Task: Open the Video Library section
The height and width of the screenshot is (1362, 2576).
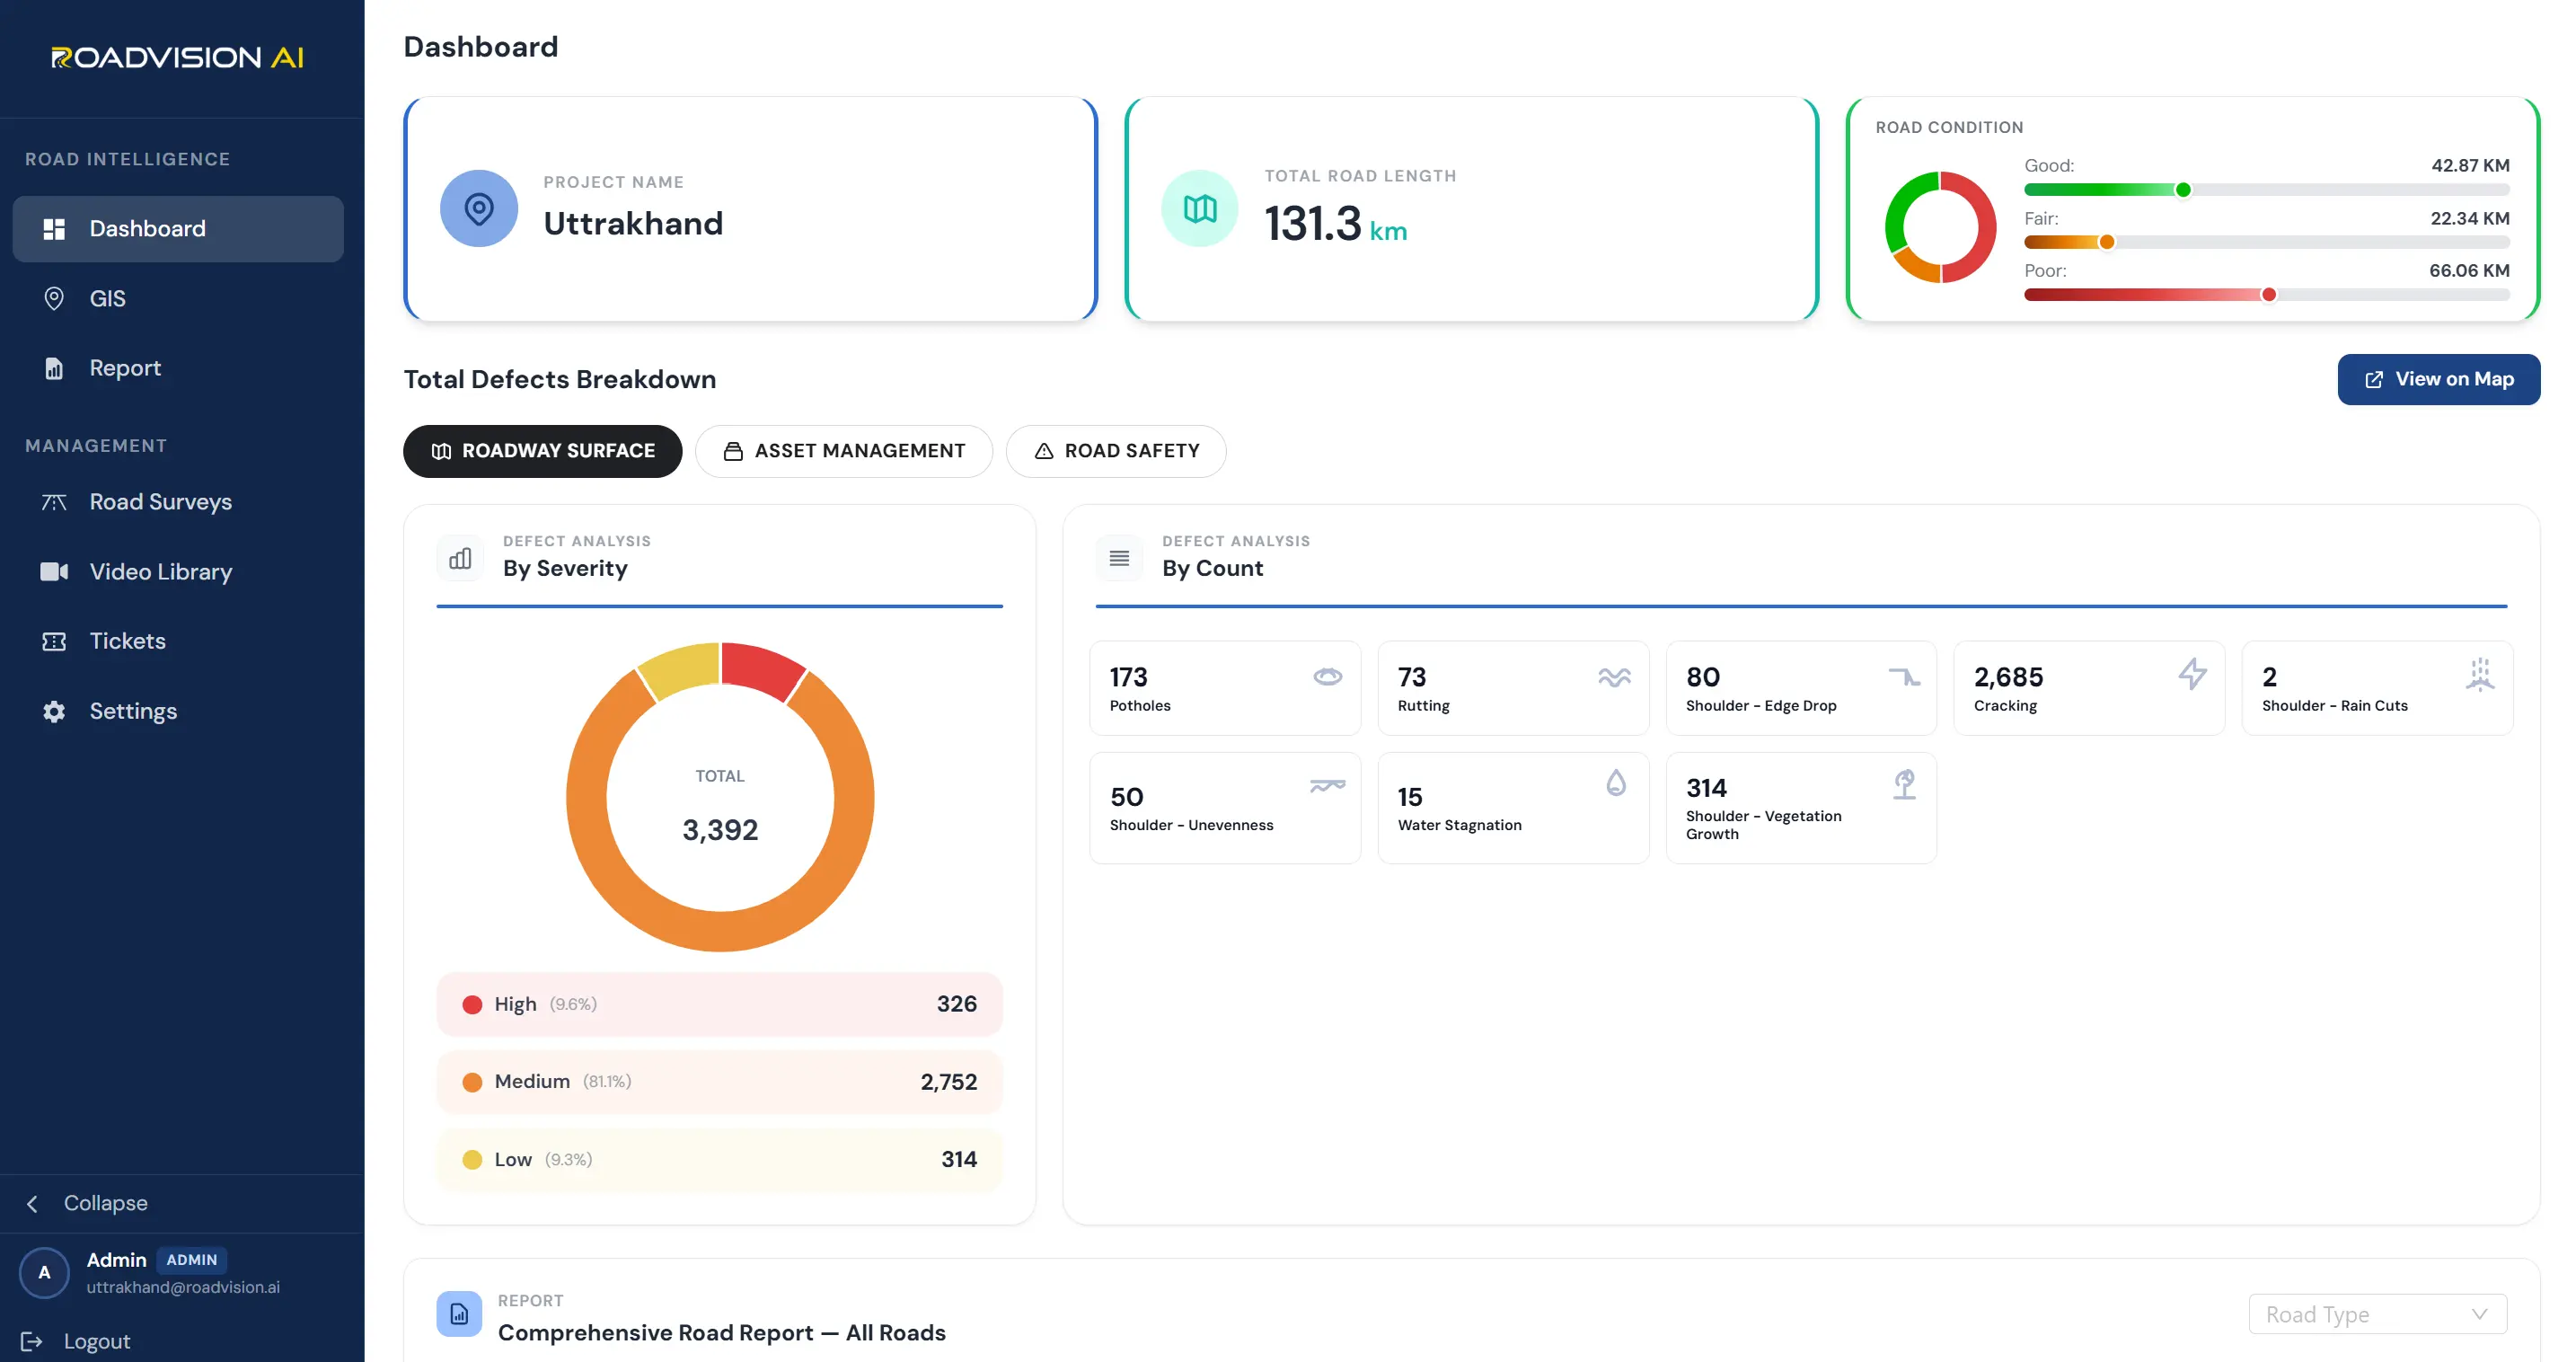Action: [178, 572]
